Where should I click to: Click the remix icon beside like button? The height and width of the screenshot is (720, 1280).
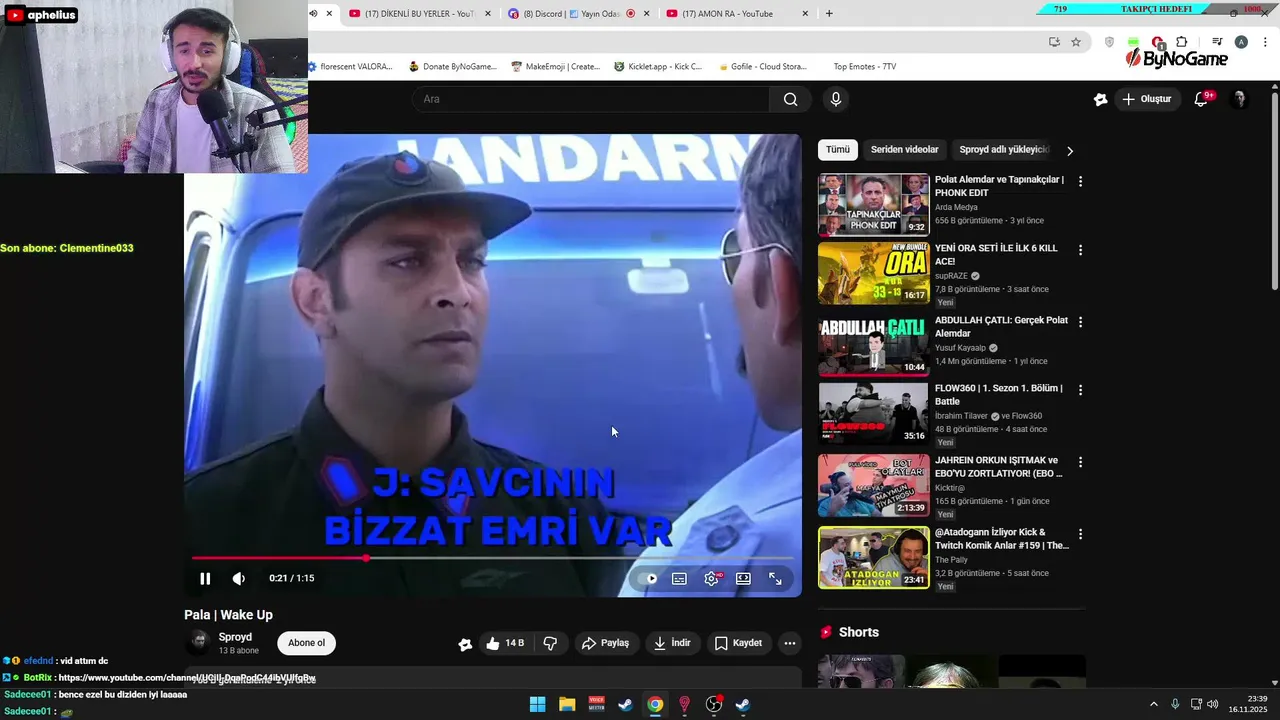[465, 644]
